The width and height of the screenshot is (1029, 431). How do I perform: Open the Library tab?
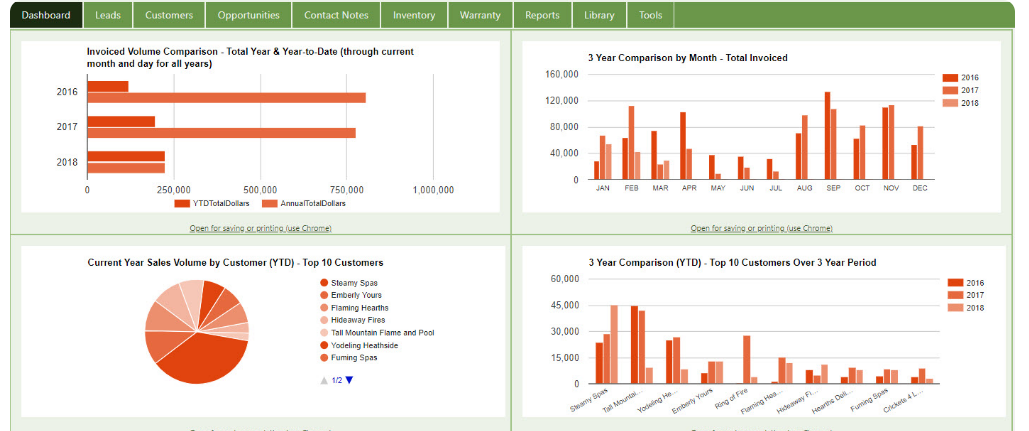[599, 15]
